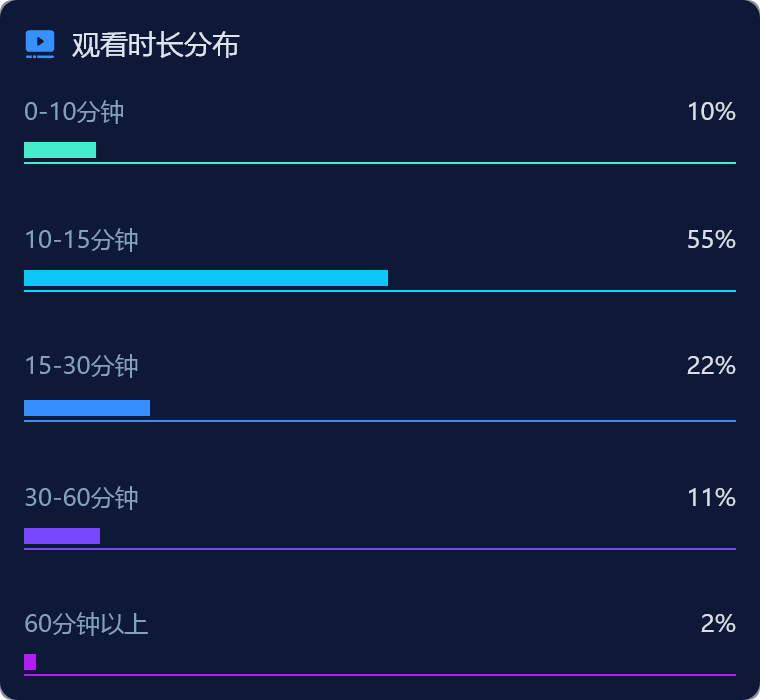Click the 2% percentage value
Image resolution: width=760 pixels, height=700 pixels.
pyautogui.click(x=718, y=624)
